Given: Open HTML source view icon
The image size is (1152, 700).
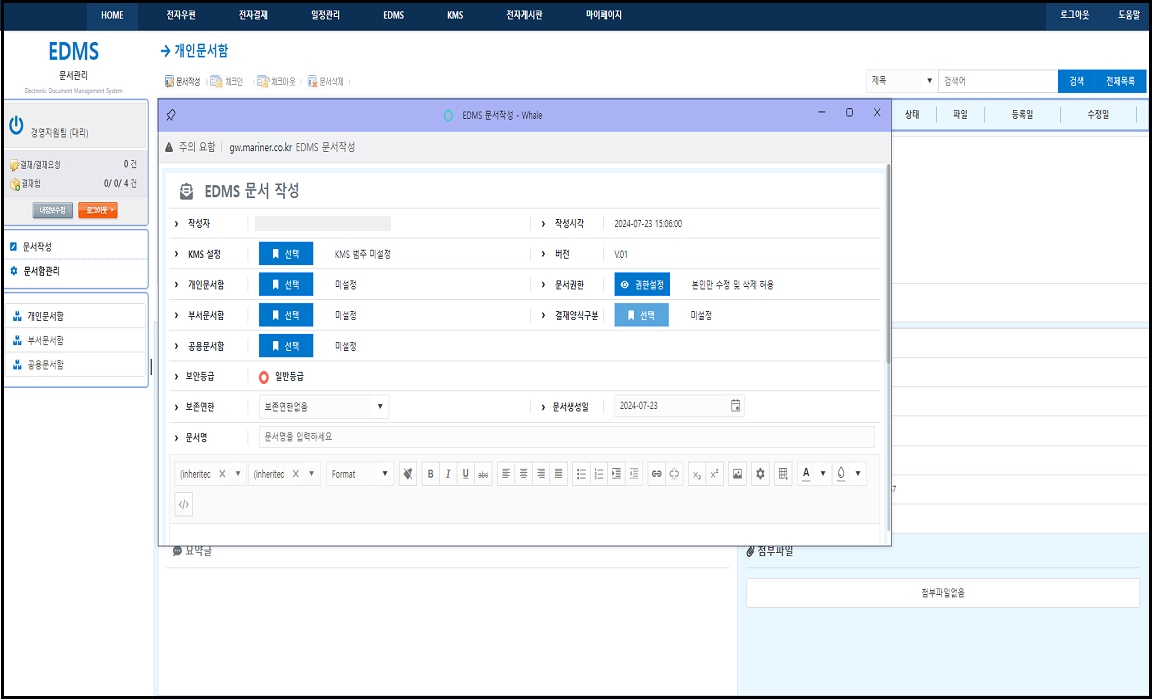Looking at the screenshot, I should point(184,504).
